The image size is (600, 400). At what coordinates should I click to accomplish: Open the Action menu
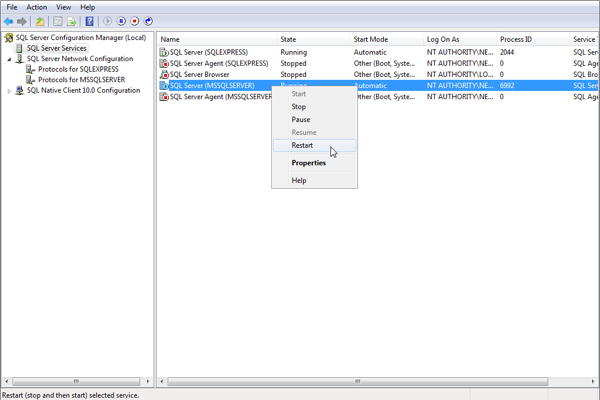36,7
